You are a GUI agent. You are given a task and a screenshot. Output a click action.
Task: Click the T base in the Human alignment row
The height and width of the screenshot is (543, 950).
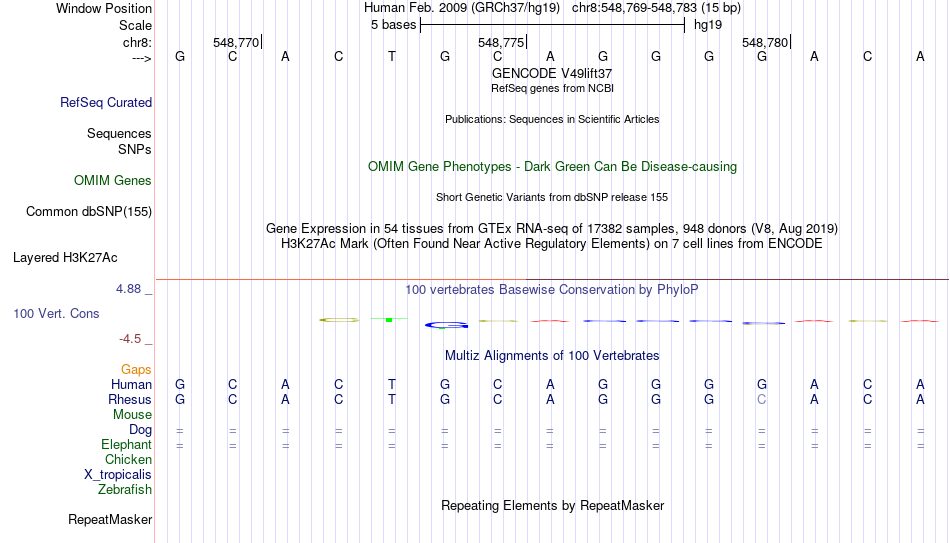click(391, 384)
